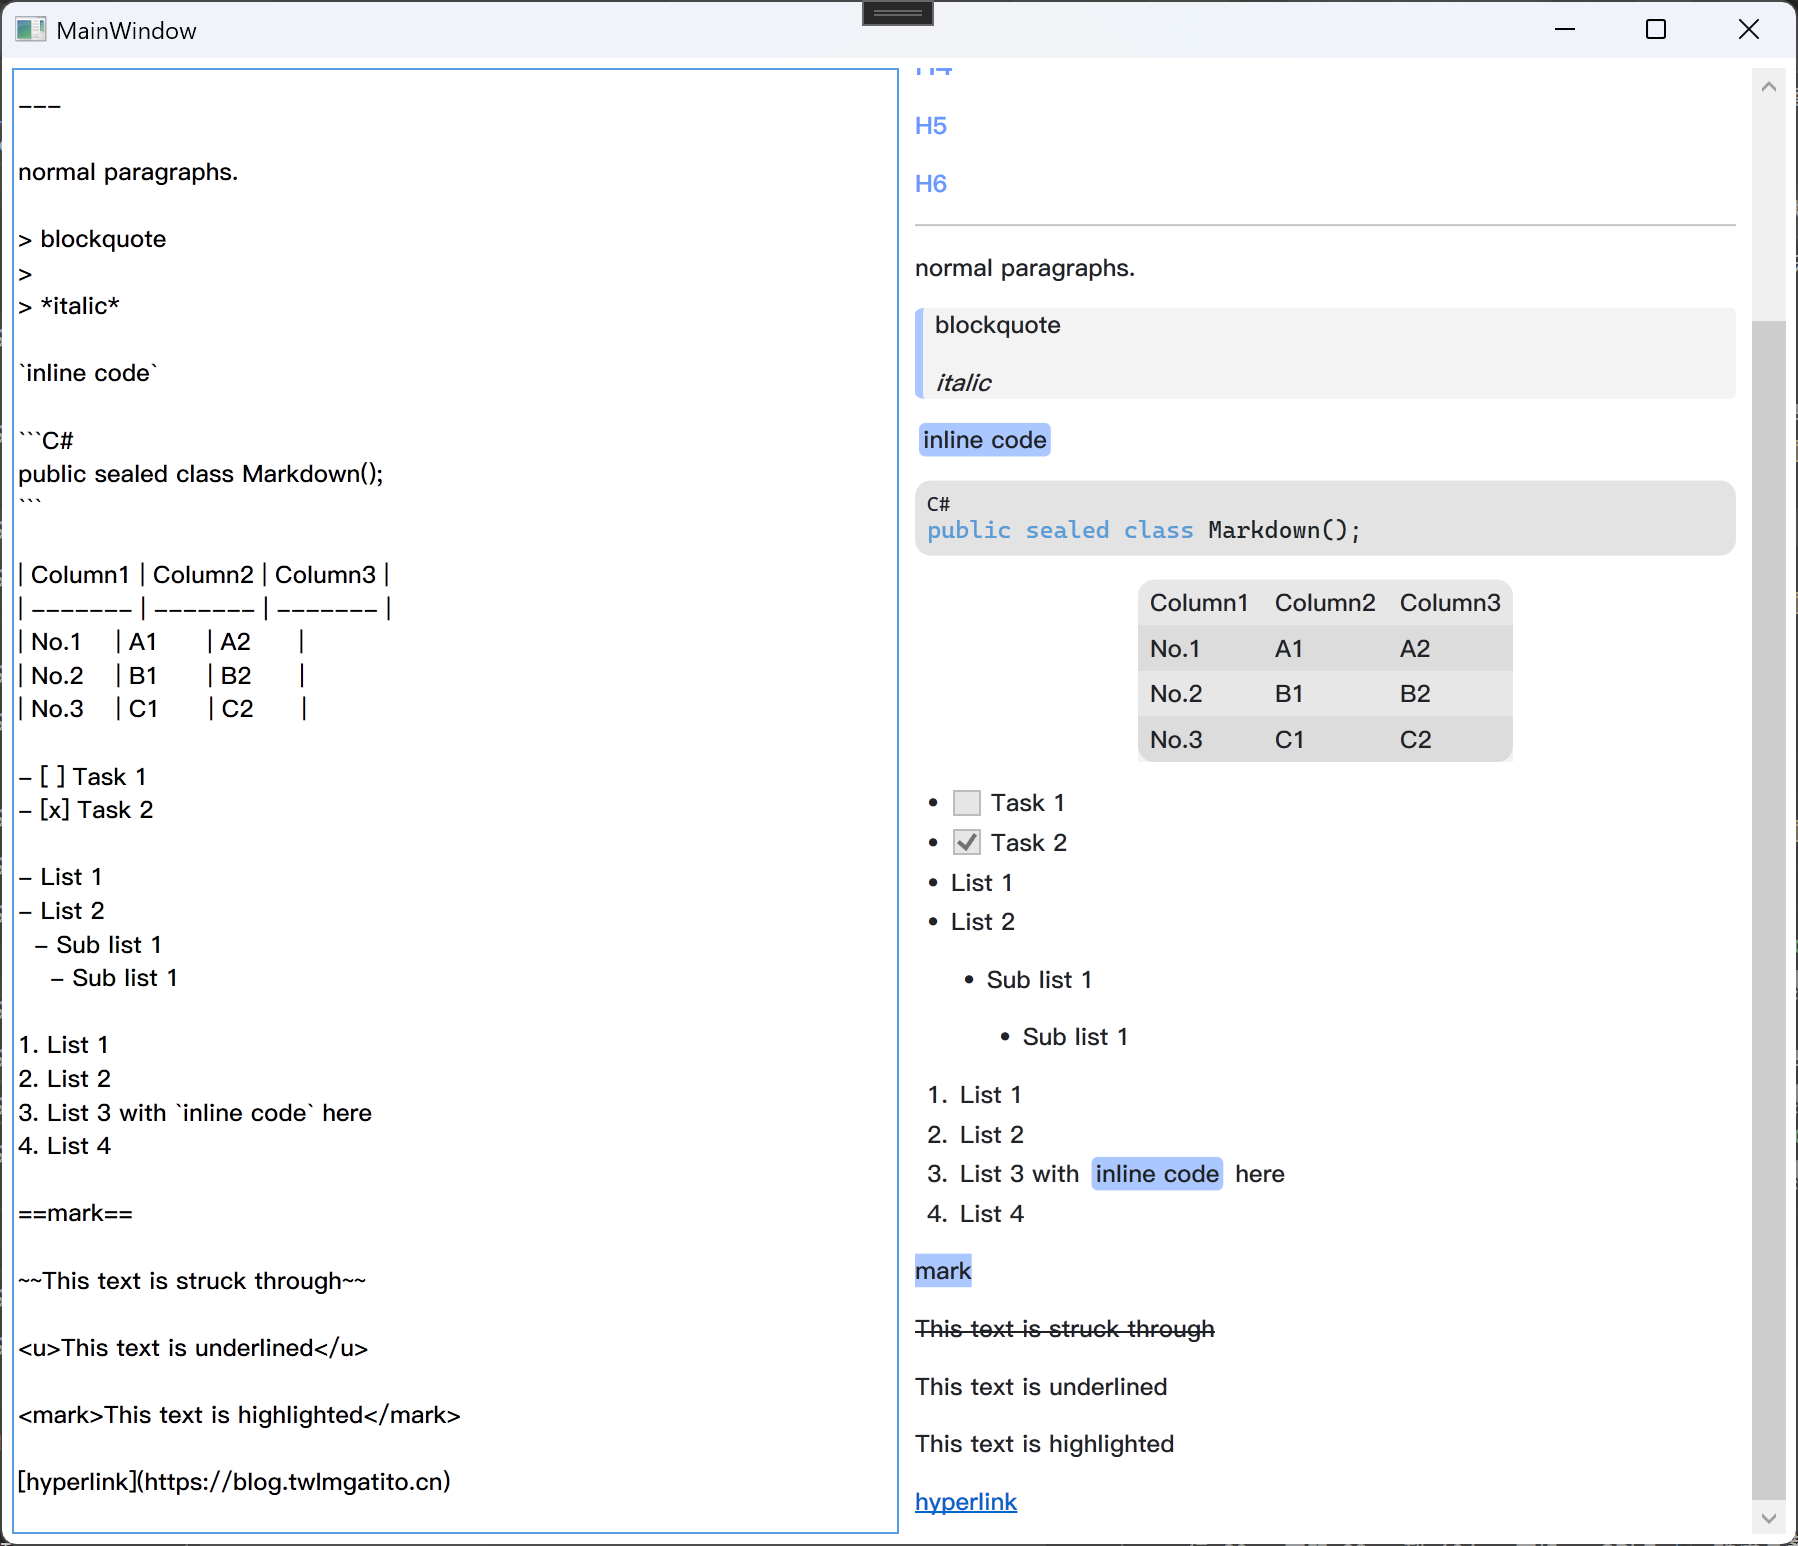Click the rendered C# code block line
The height and width of the screenshot is (1546, 1798).
[1143, 530]
